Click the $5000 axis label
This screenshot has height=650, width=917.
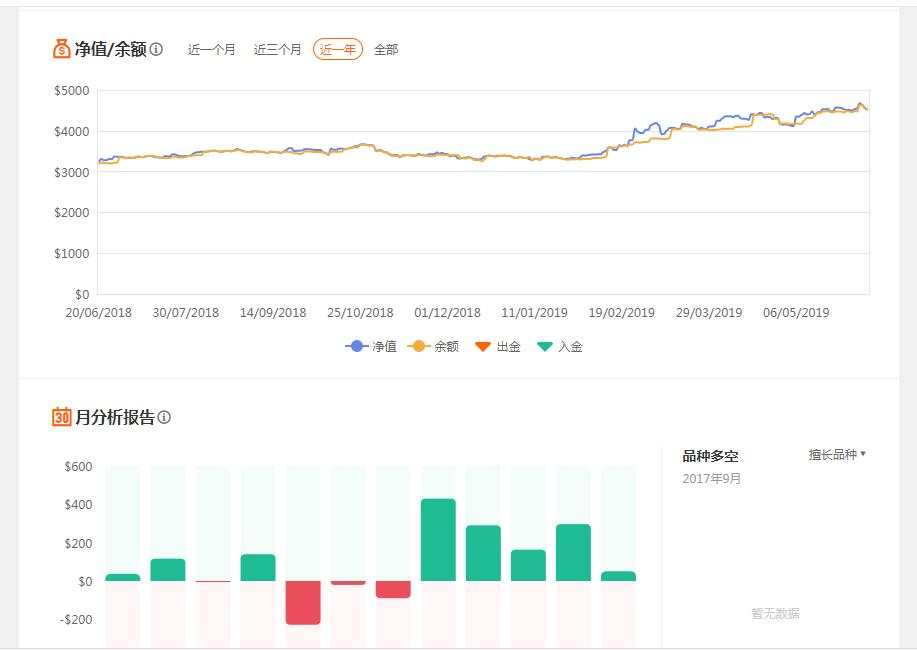[x=72, y=91]
